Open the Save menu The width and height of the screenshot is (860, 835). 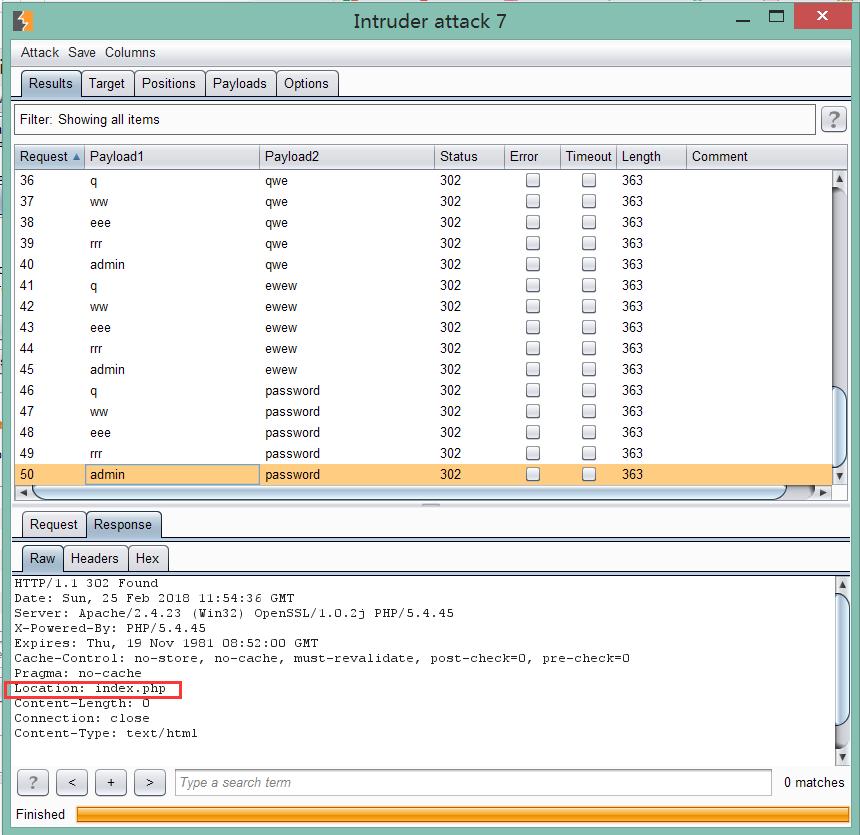coord(82,52)
